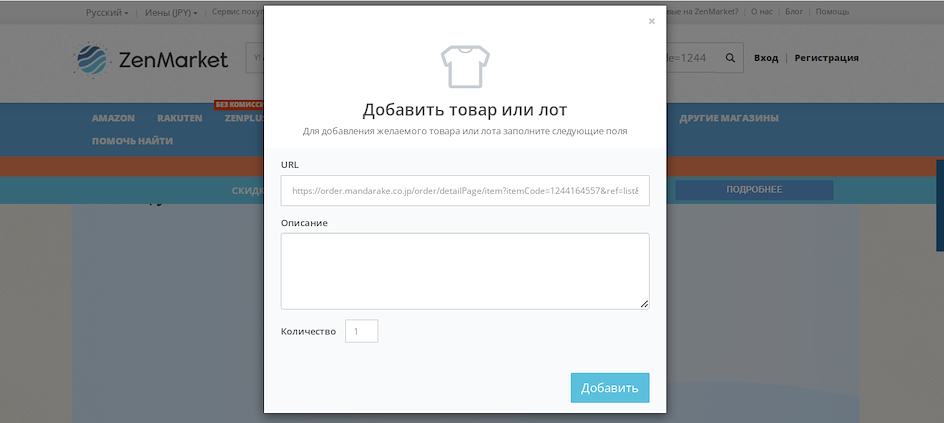Open the Русский language dropdown
Screen dimensions: 944x423
tap(107, 12)
